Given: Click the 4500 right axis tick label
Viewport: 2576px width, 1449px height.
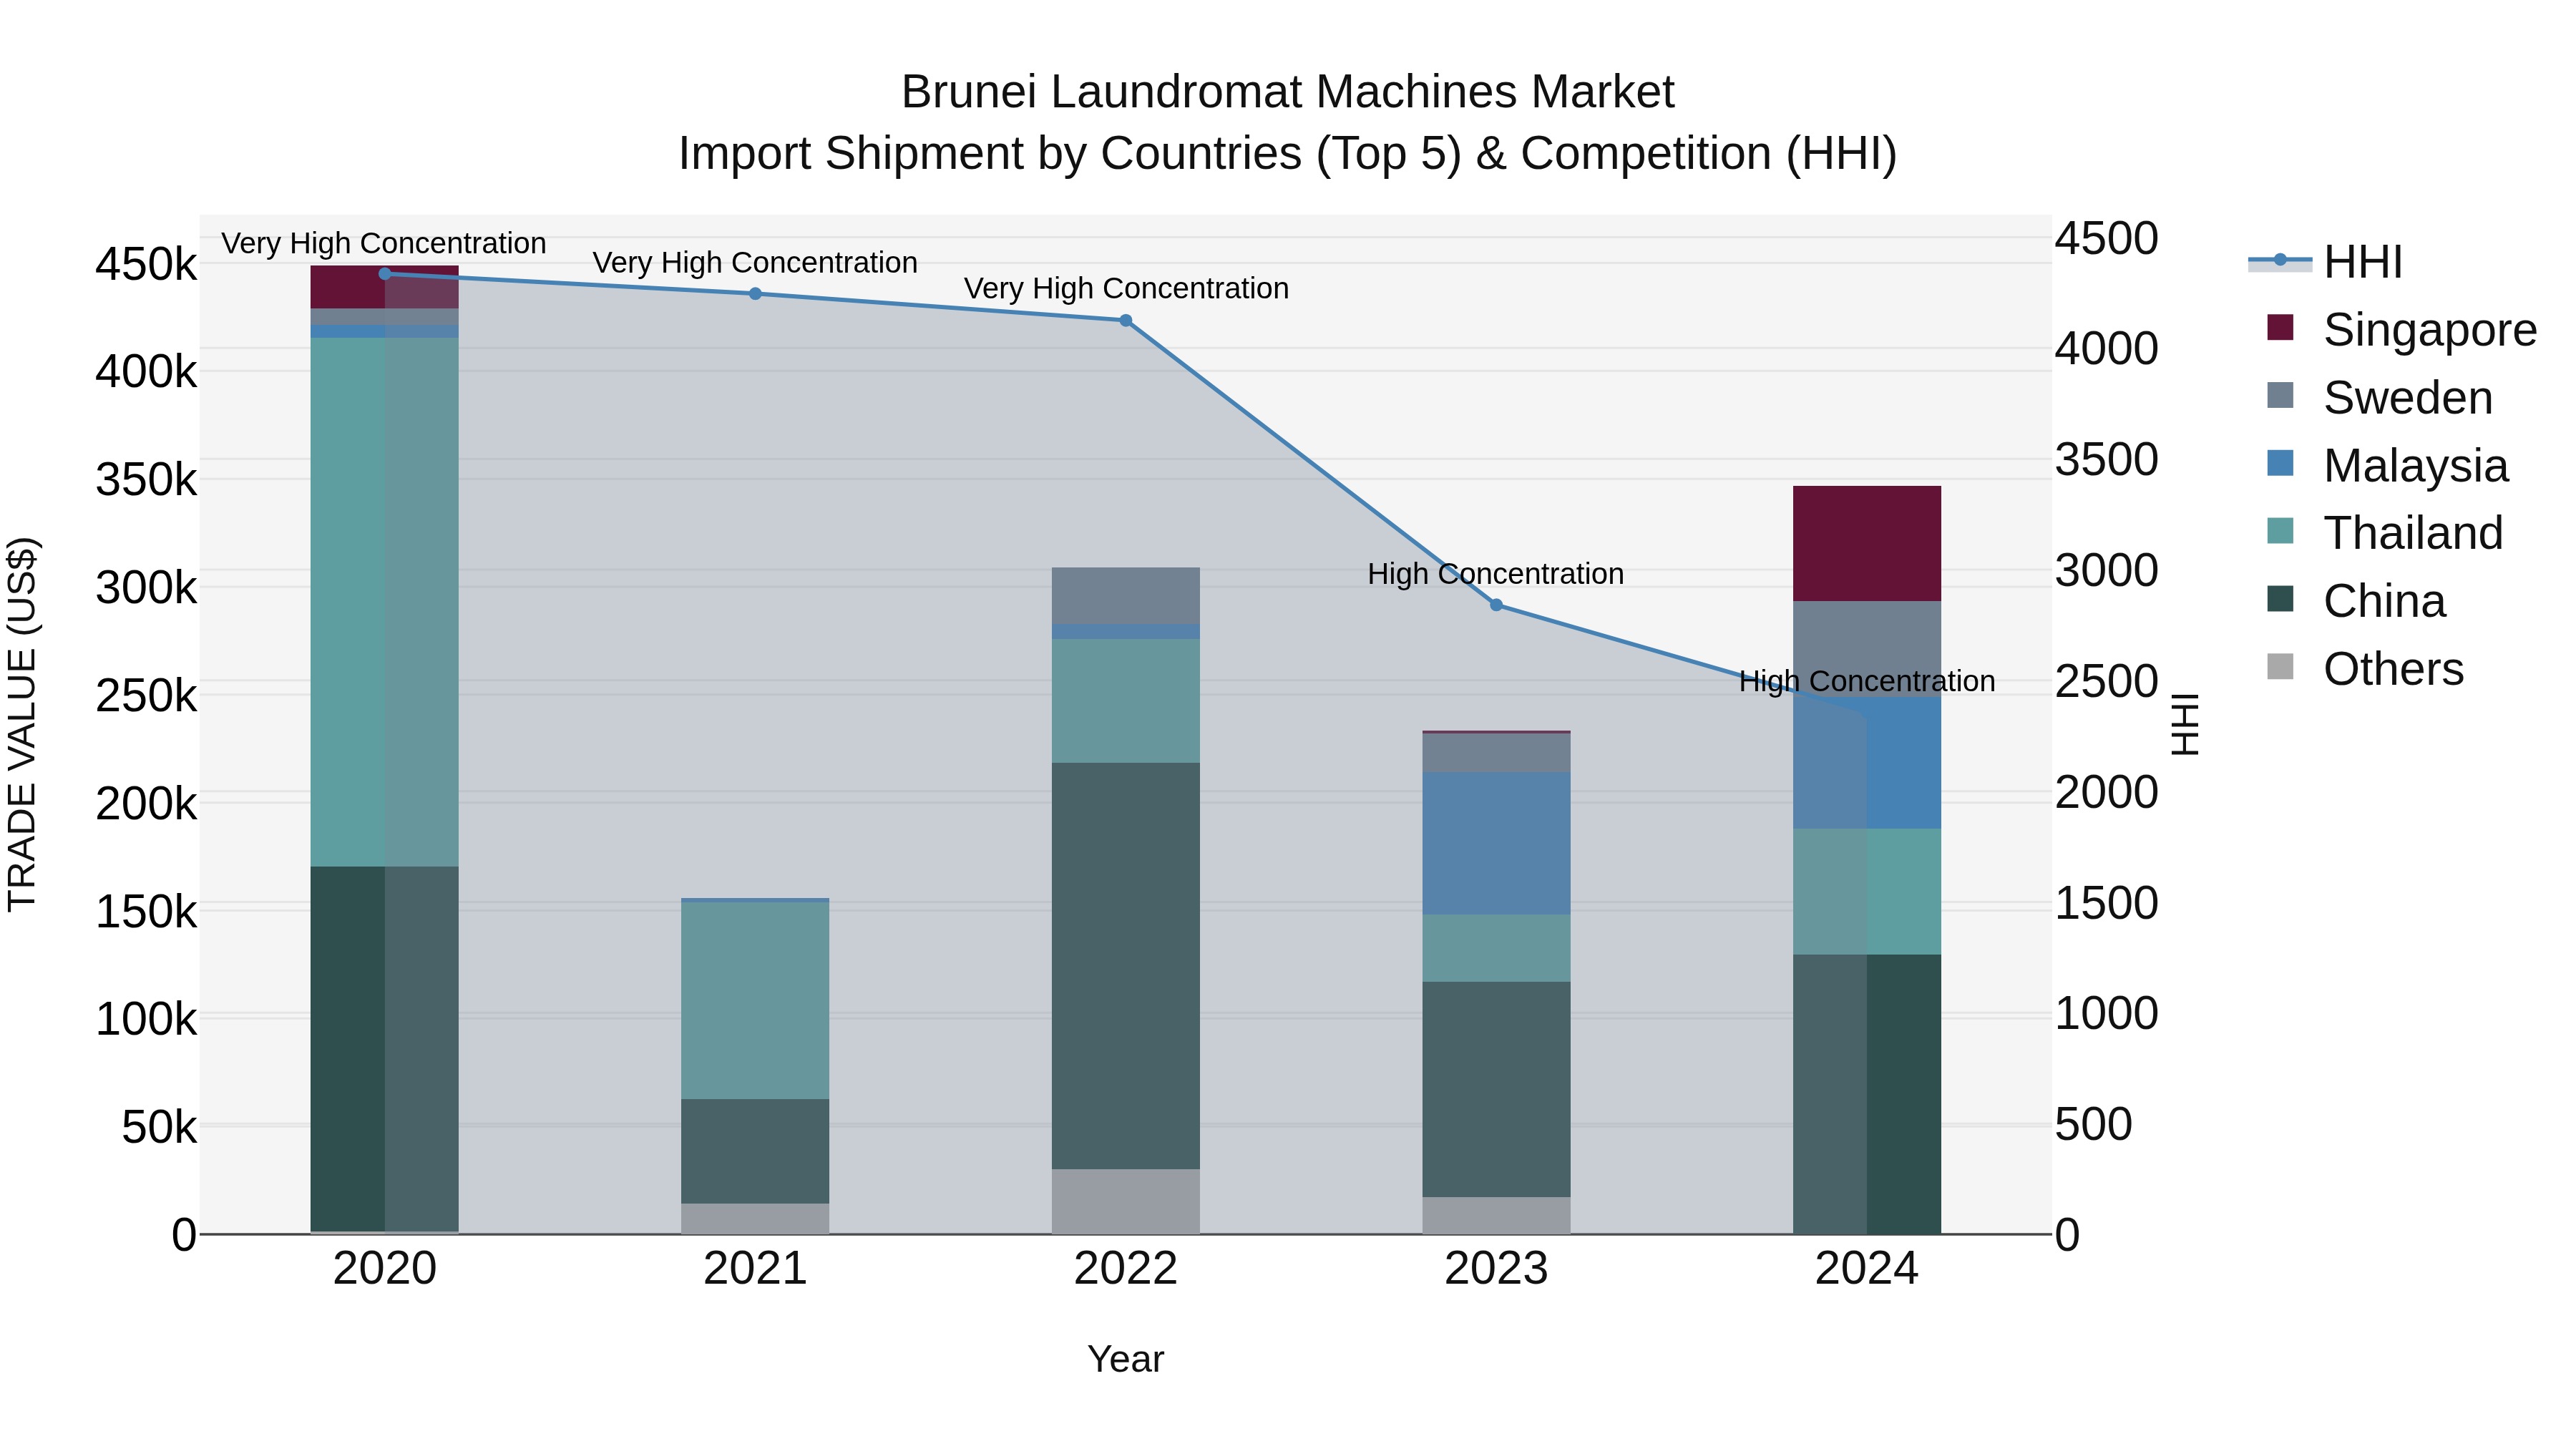Looking at the screenshot, I should coord(2107,238).
